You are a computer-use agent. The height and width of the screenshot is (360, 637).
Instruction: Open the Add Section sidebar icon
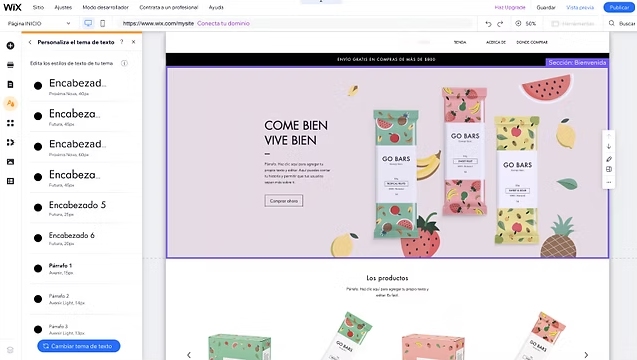click(x=11, y=65)
